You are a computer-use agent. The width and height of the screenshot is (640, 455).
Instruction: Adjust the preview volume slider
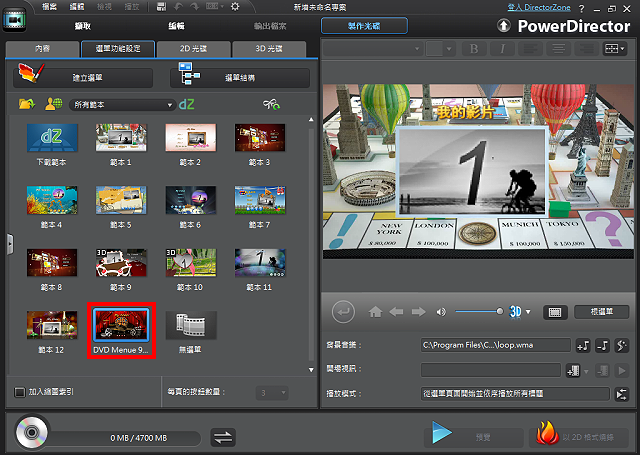(479, 312)
